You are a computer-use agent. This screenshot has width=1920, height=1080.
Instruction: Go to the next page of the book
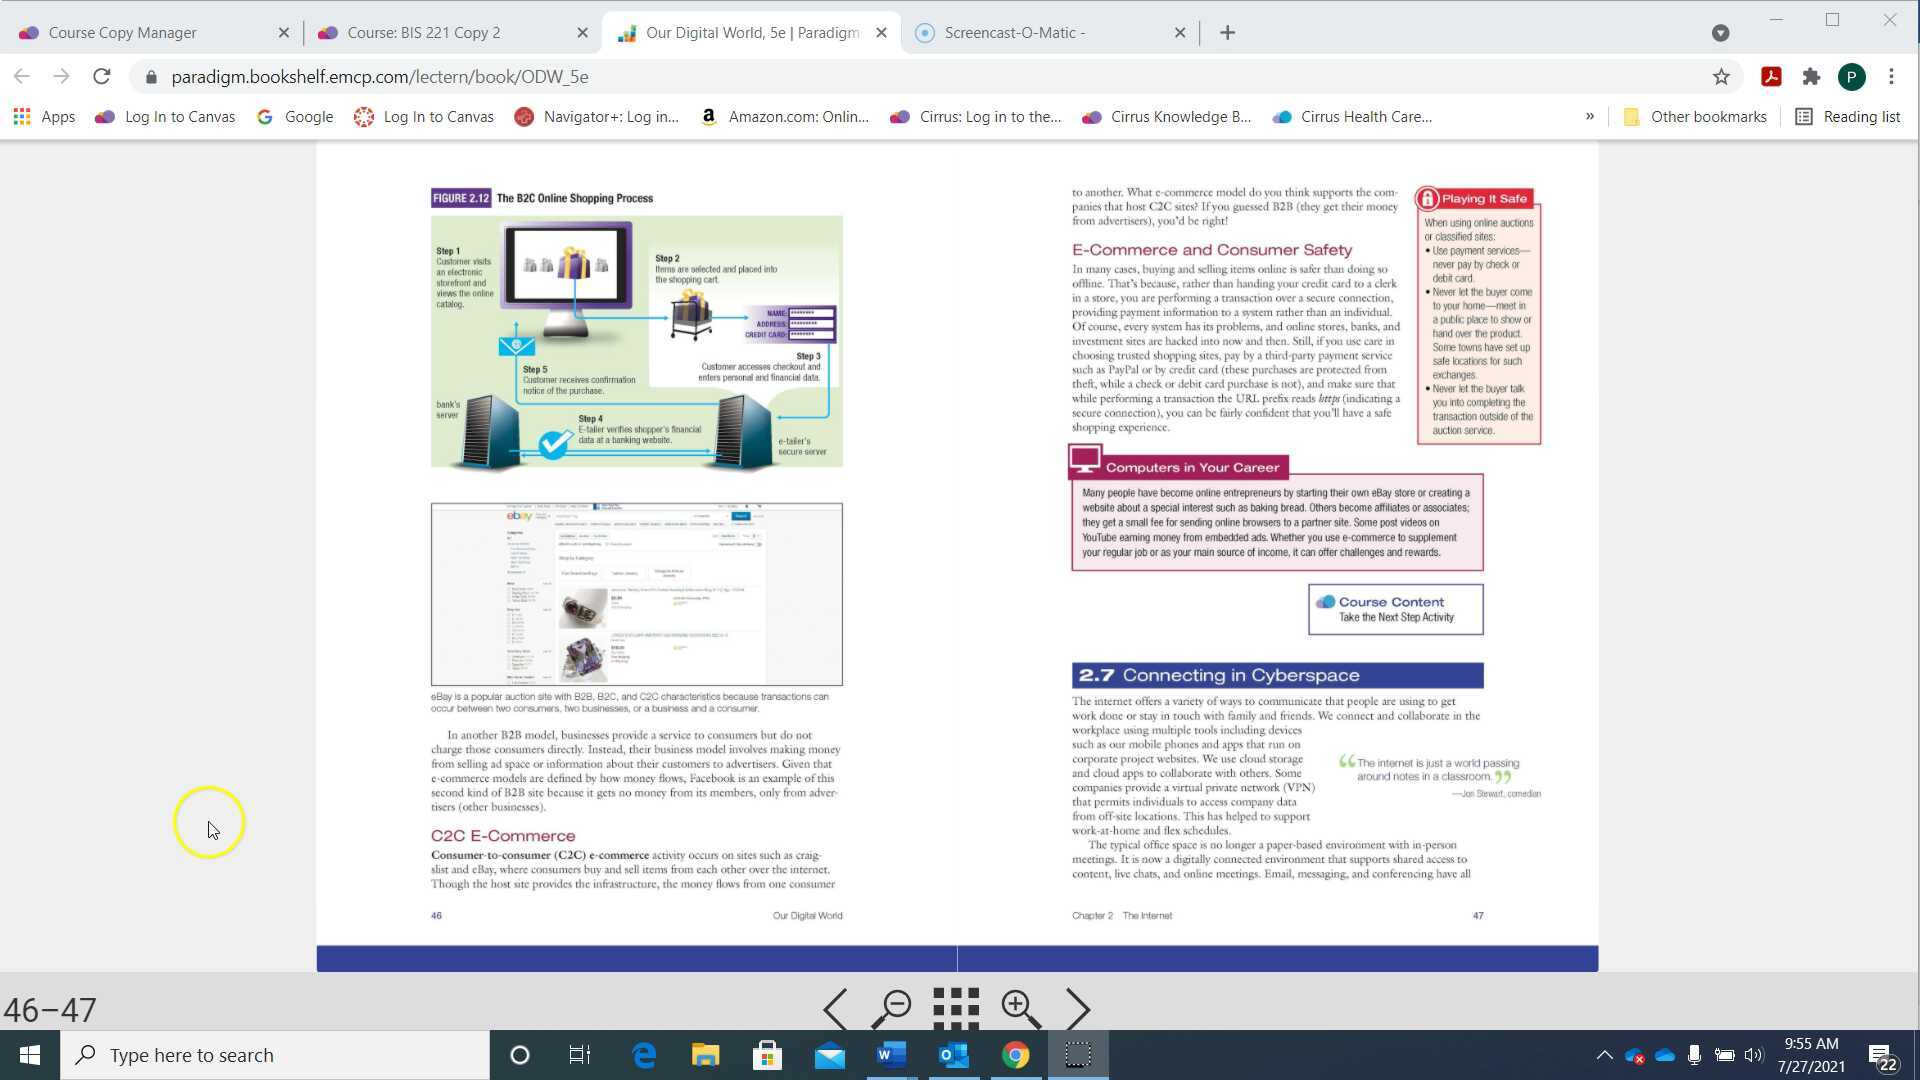pos(1078,1009)
